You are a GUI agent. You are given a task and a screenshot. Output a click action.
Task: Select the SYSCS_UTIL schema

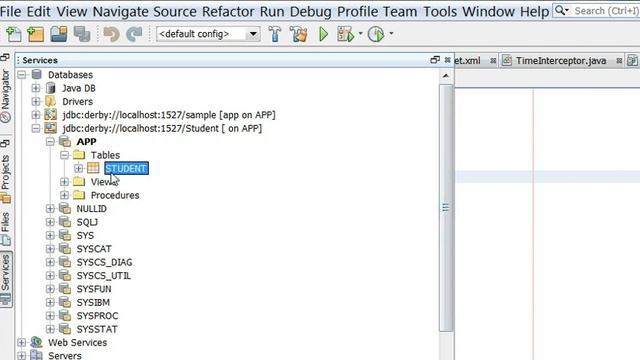pos(104,276)
